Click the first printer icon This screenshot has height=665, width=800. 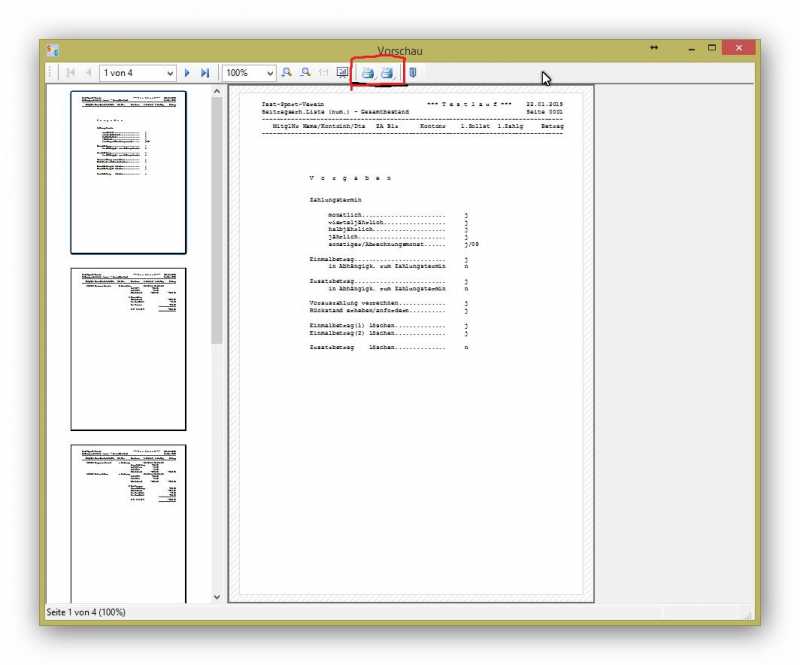pyautogui.click(x=368, y=73)
